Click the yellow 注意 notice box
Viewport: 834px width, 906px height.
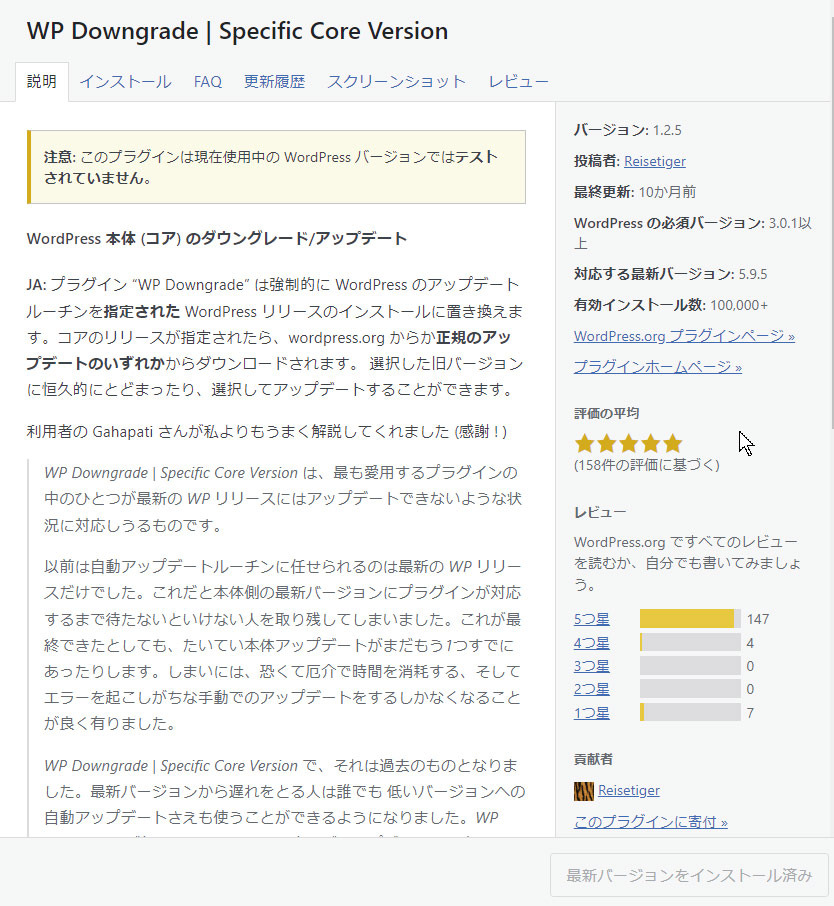pyautogui.click(x=276, y=167)
